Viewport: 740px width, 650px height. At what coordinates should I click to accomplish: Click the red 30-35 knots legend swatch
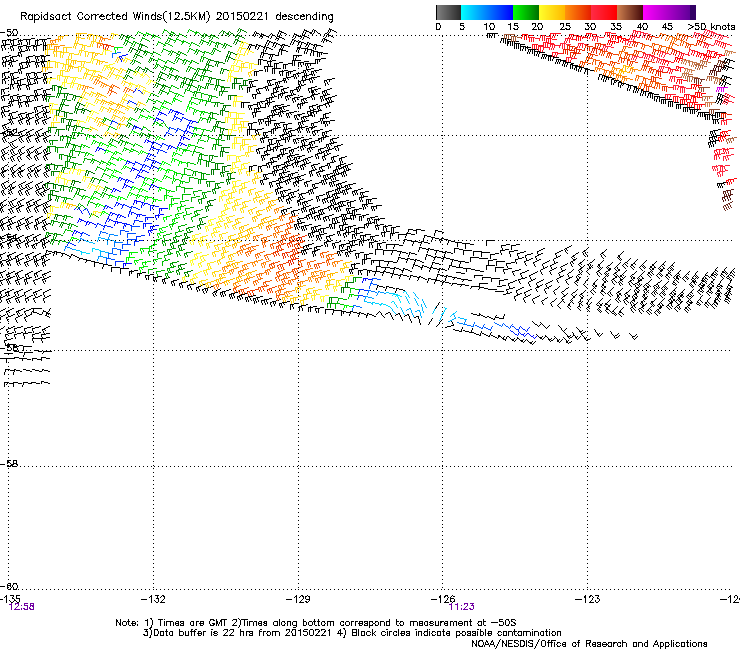click(x=604, y=12)
